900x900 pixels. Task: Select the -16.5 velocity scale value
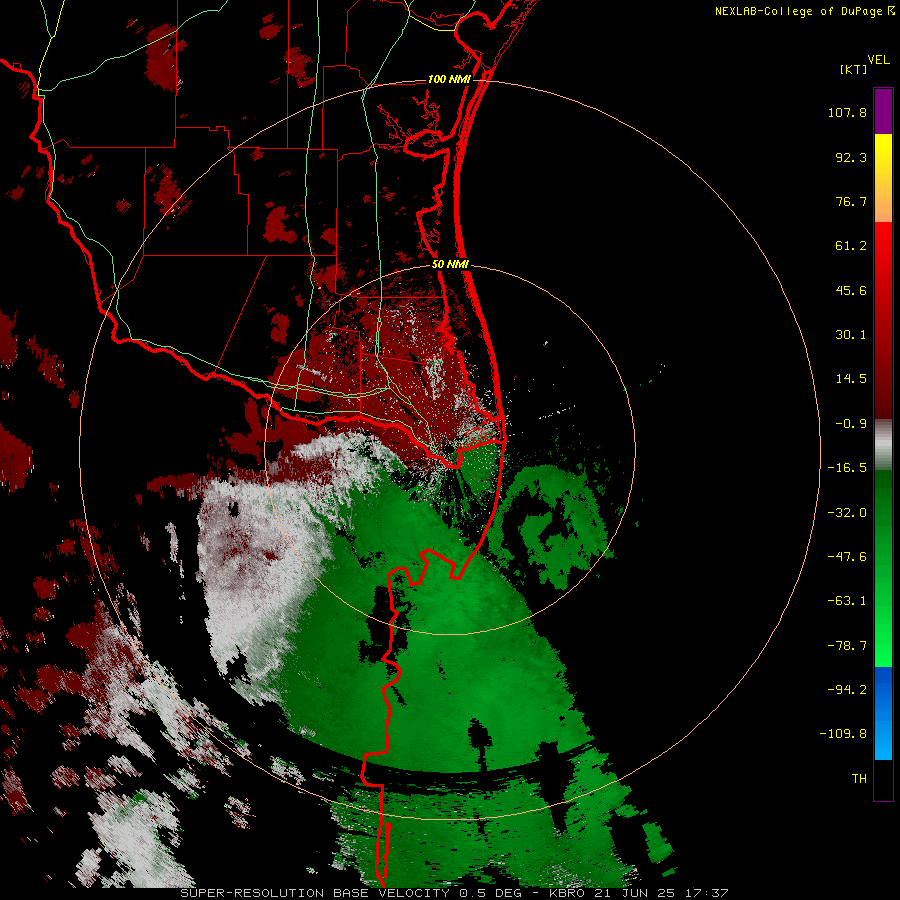click(x=847, y=468)
